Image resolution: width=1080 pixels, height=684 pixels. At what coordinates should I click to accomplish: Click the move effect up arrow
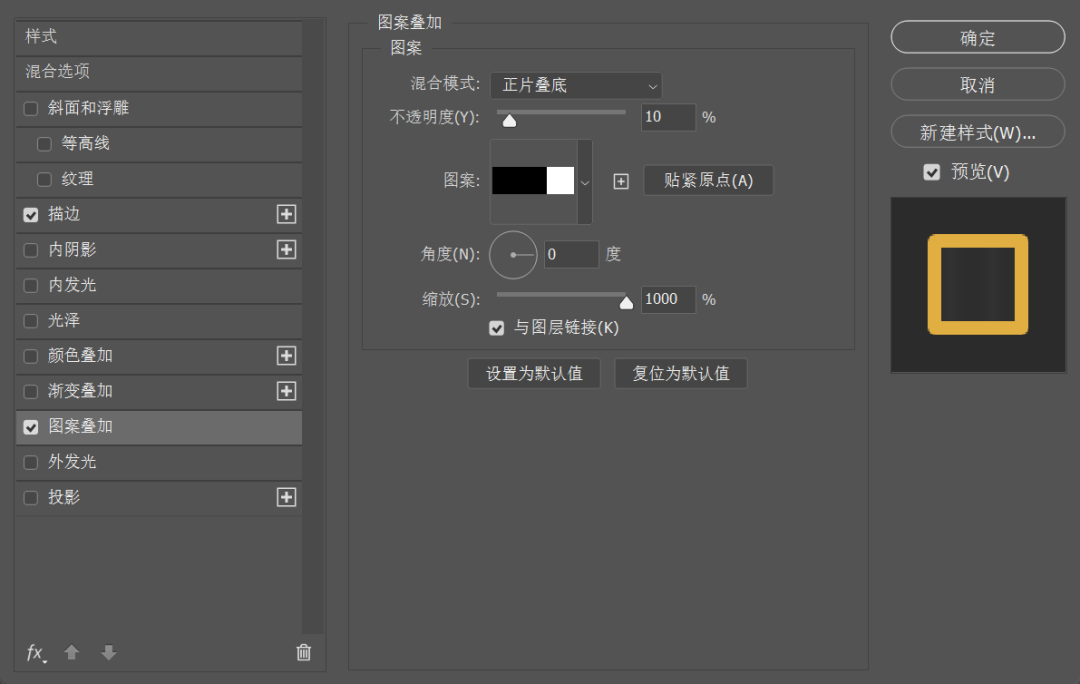(71, 653)
